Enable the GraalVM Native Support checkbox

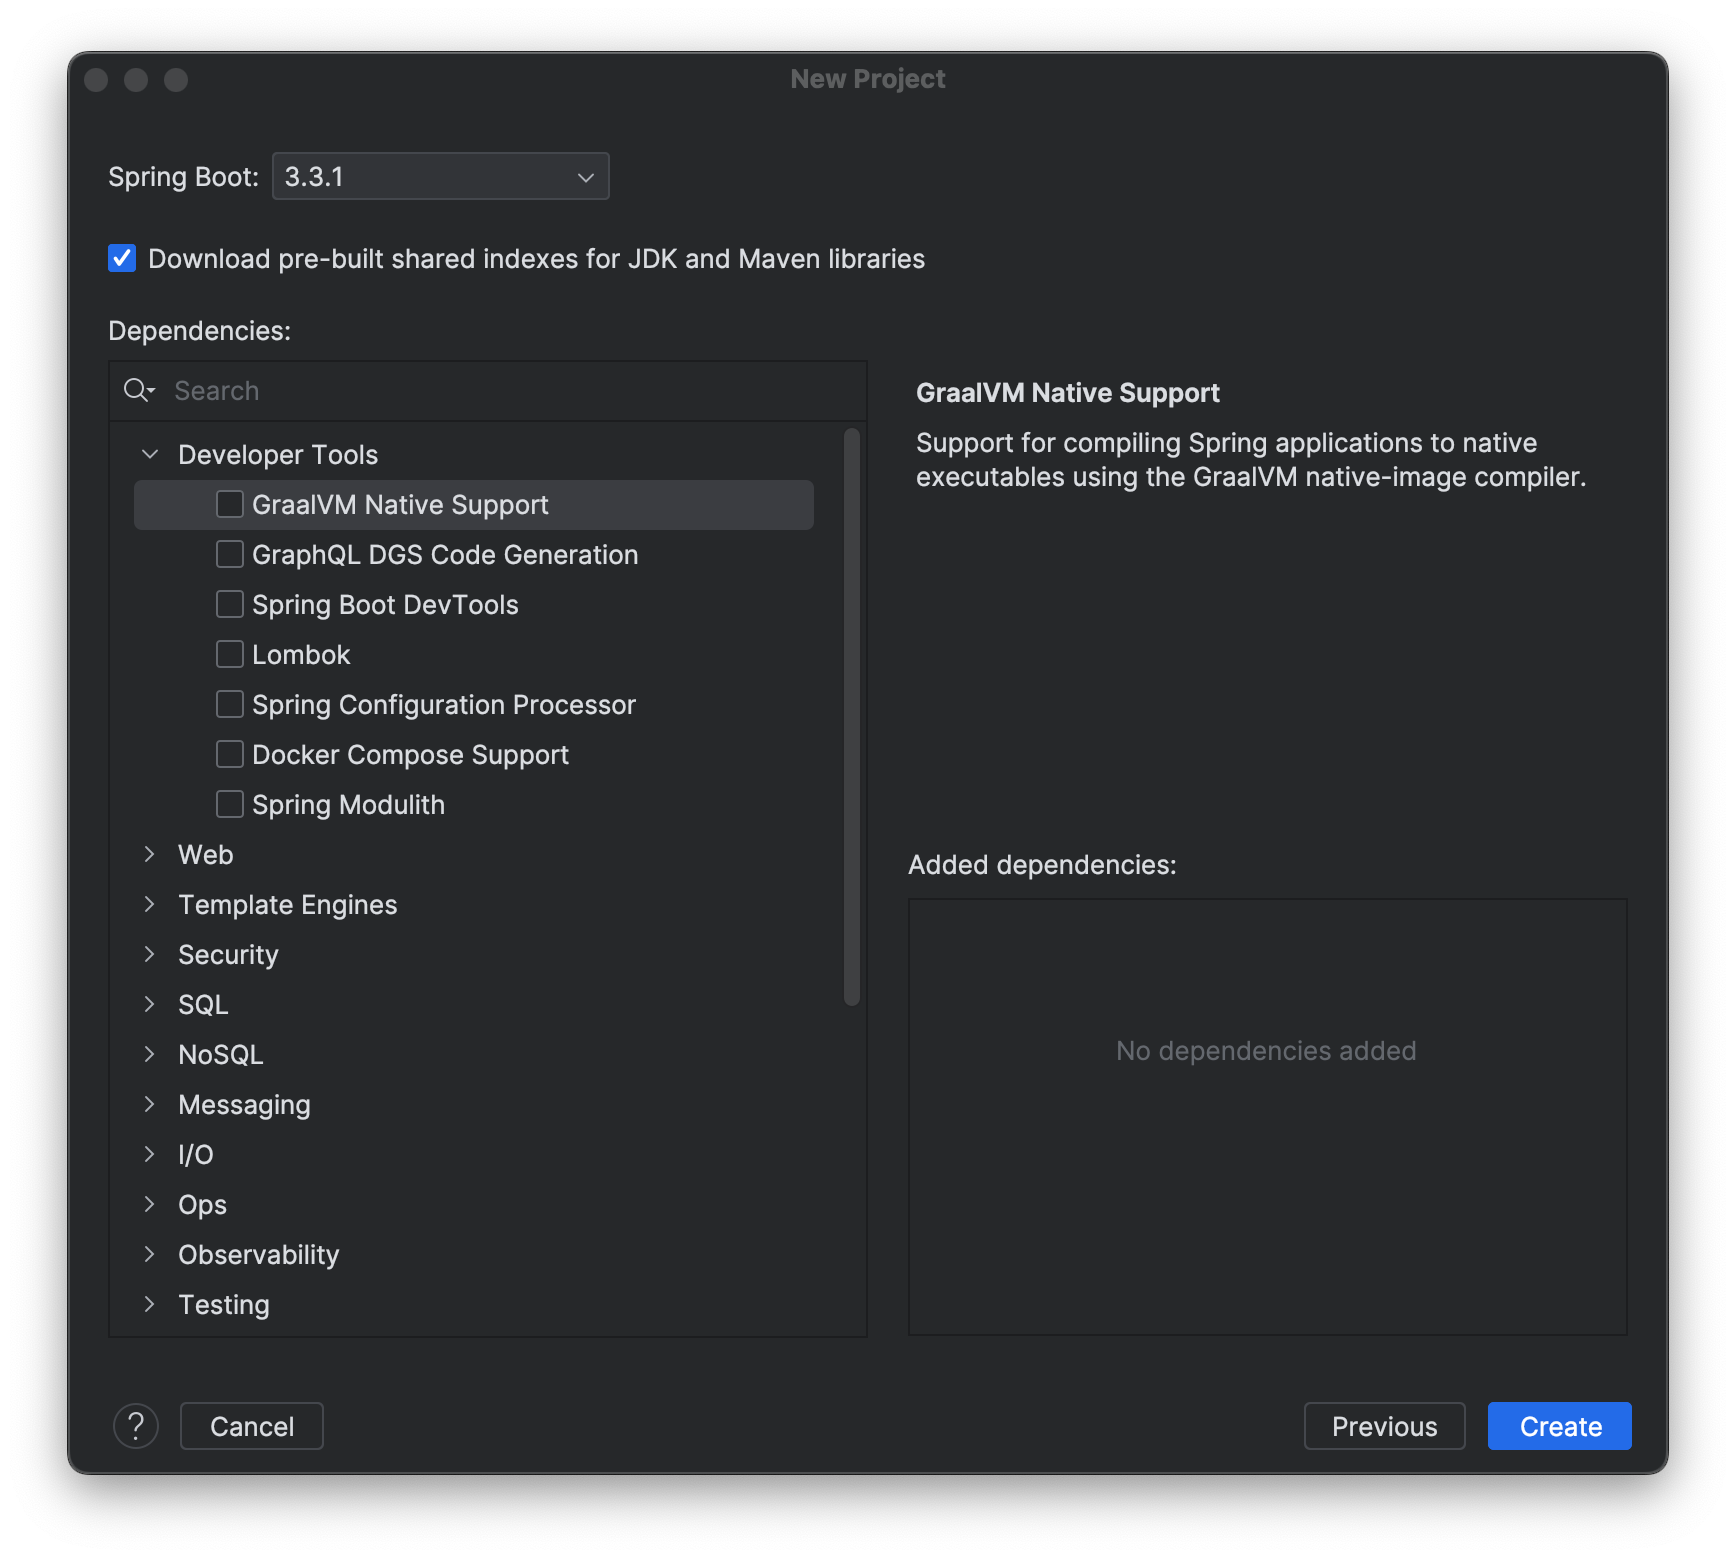pos(230,505)
